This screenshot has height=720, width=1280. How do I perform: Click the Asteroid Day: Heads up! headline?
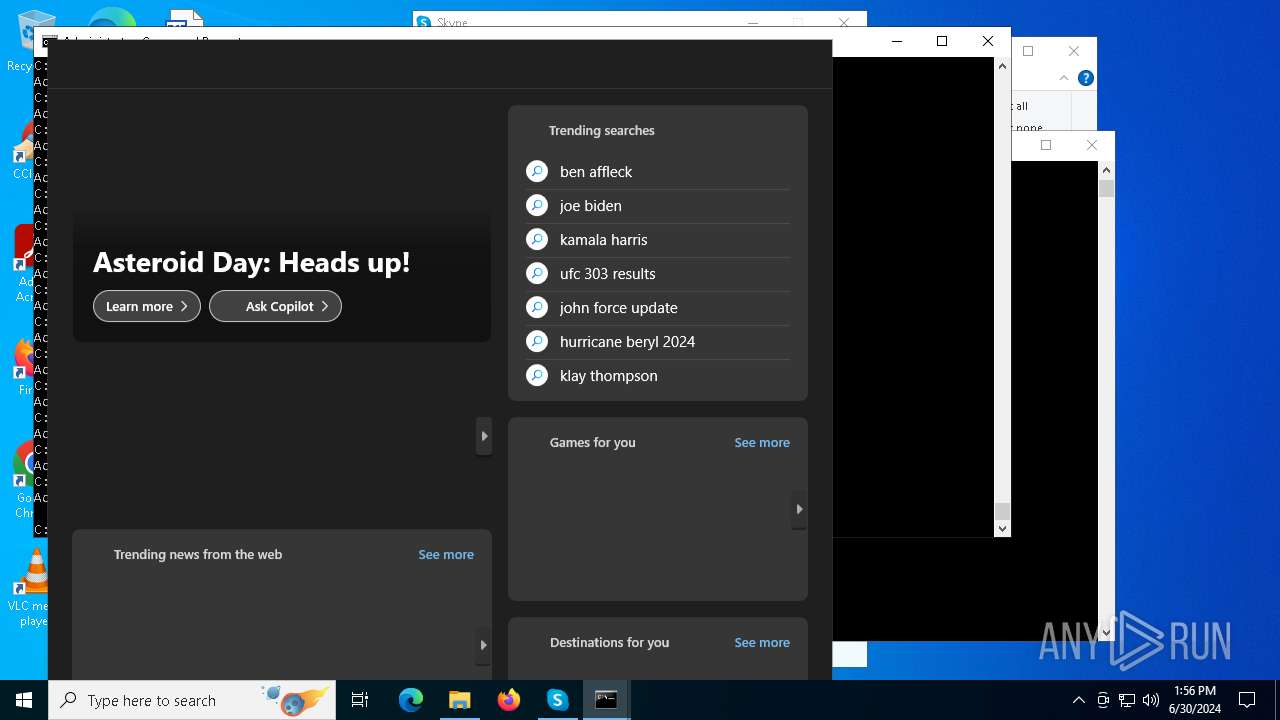point(252,262)
